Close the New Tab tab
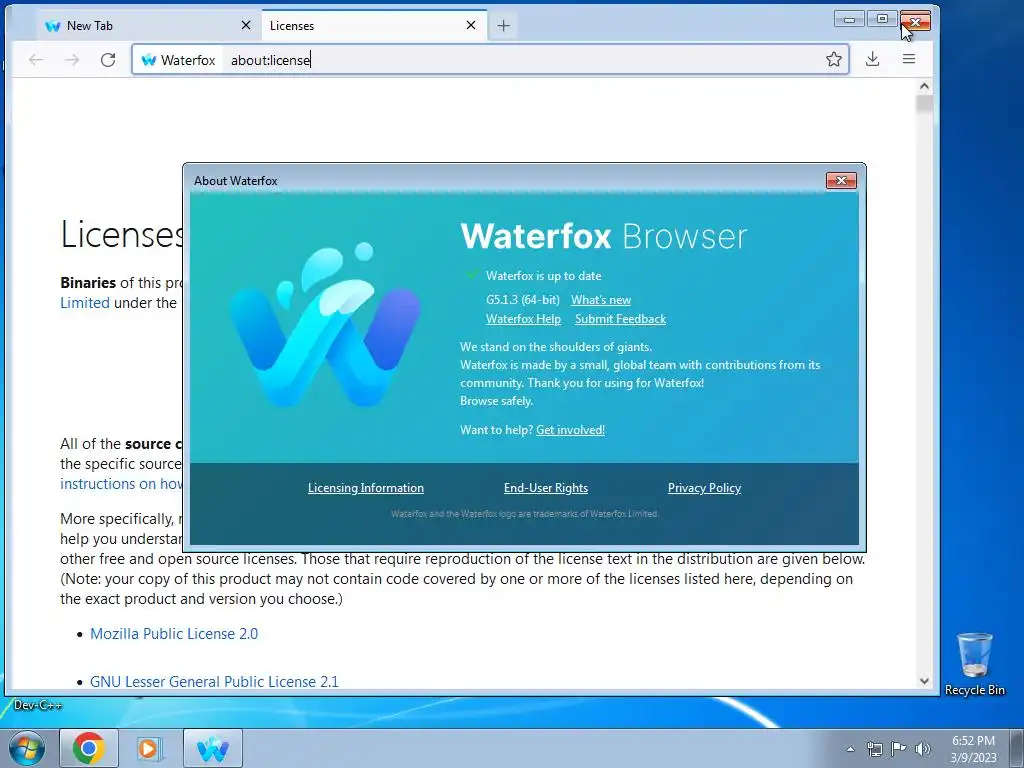This screenshot has width=1024, height=768. [246, 25]
